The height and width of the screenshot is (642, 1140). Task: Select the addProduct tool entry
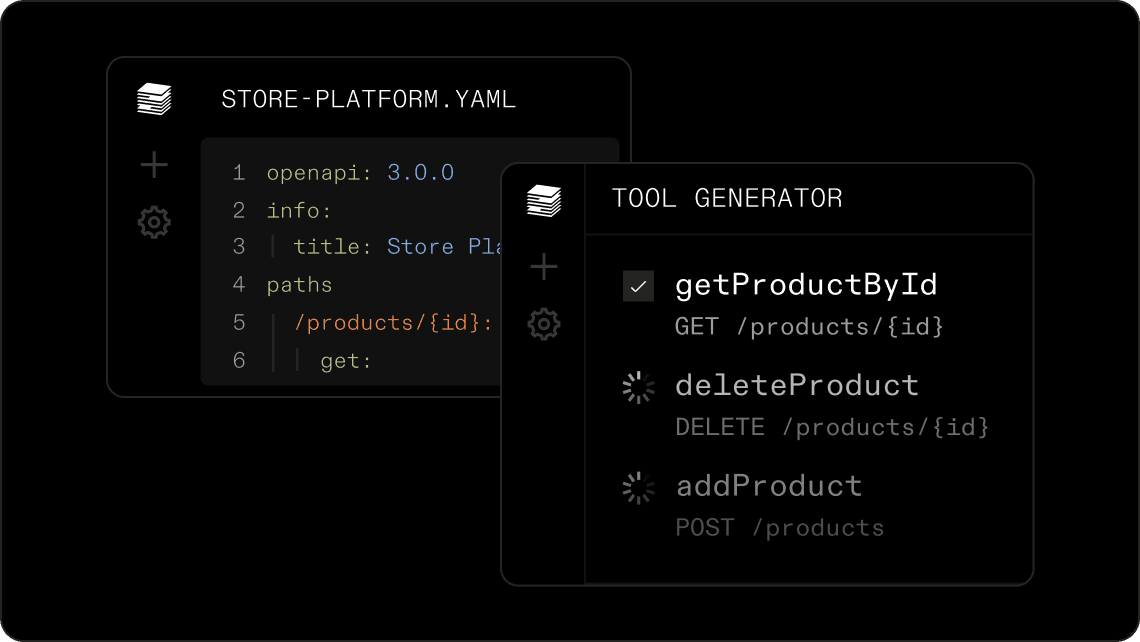[769, 486]
